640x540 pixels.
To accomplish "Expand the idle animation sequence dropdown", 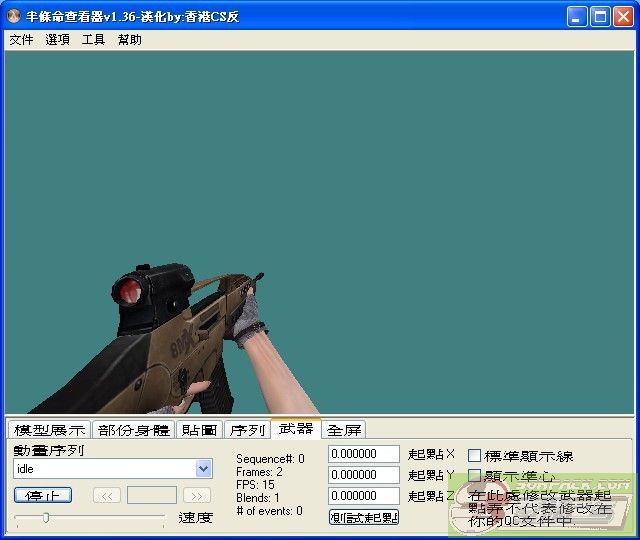I will 203,469.
